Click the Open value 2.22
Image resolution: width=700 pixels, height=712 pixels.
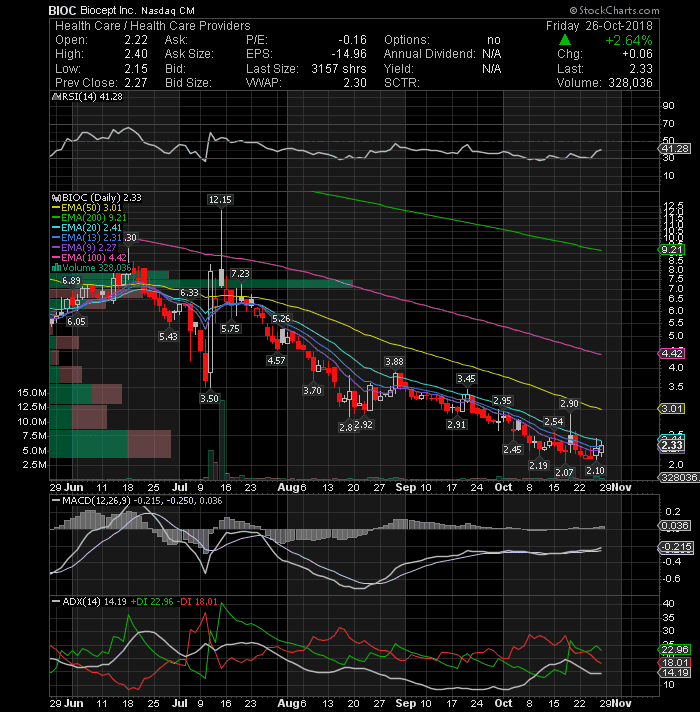pos(136,40)
